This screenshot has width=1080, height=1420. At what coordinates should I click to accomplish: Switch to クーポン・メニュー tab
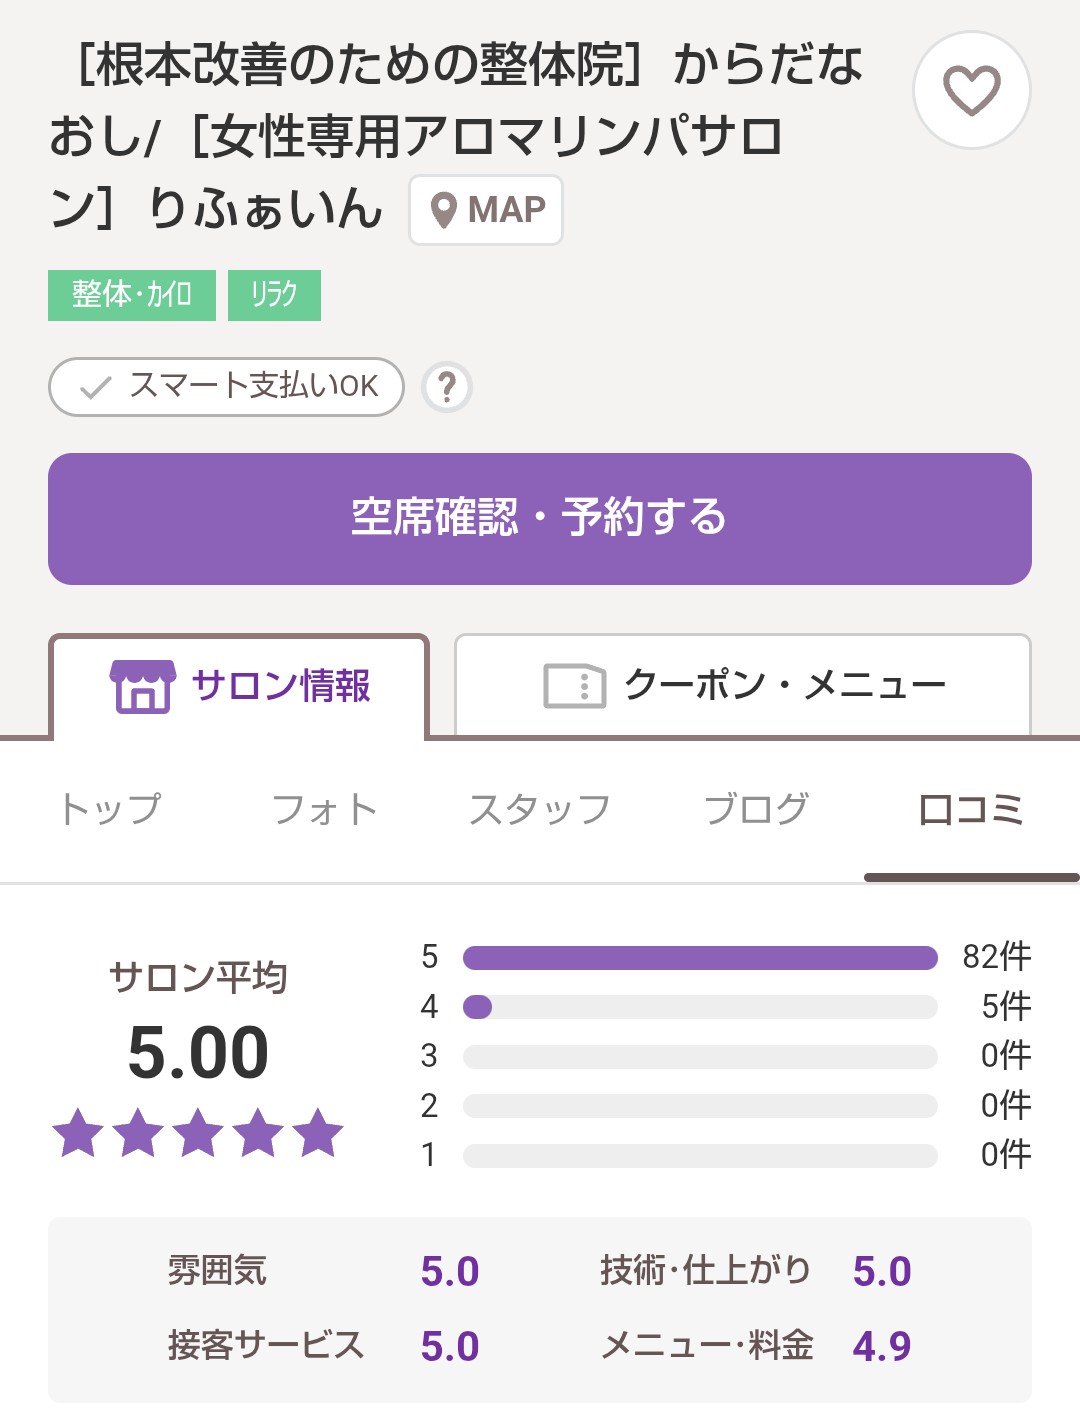pos(742,686)
